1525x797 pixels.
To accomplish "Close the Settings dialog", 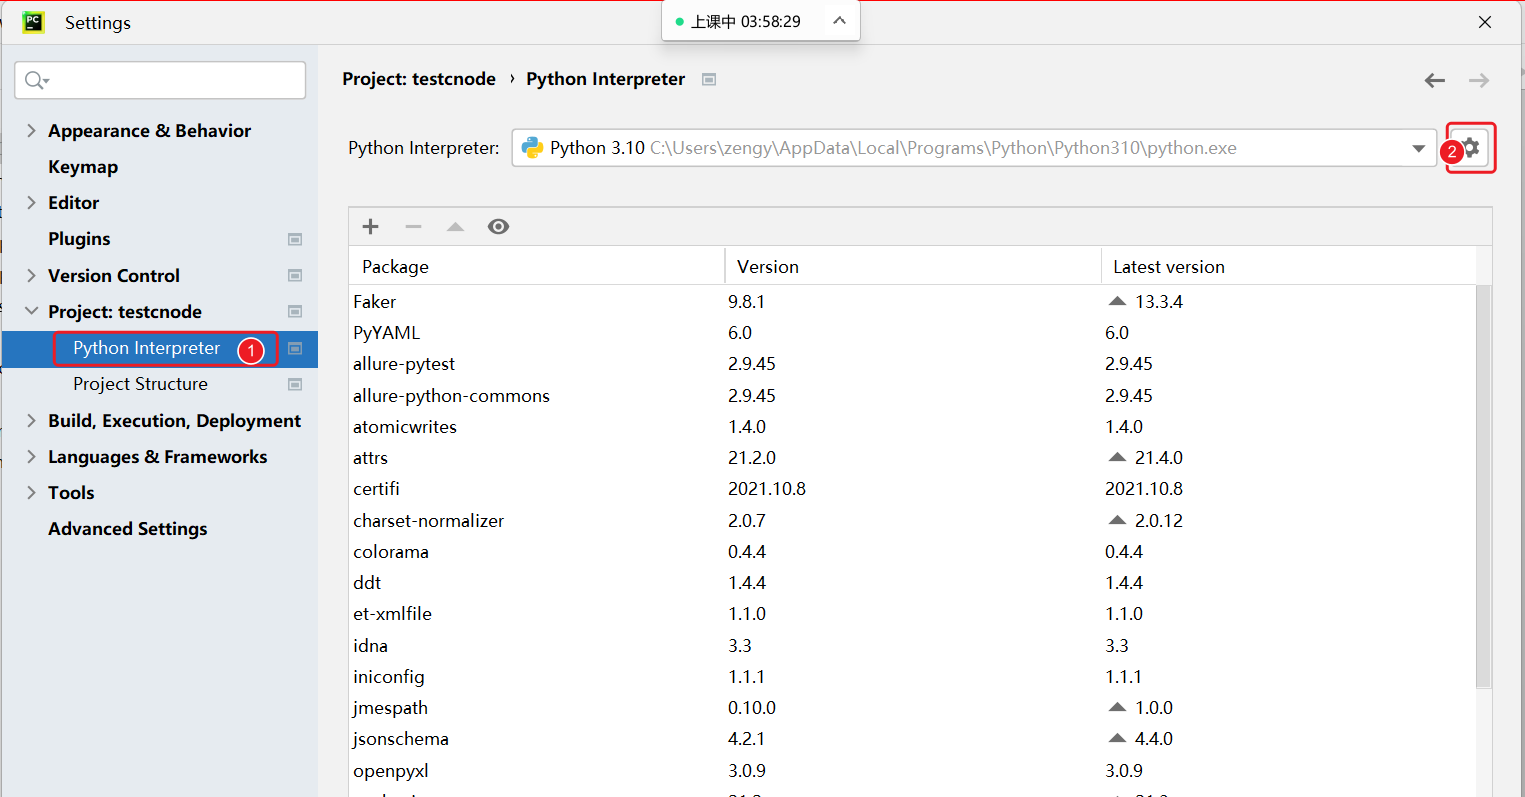I will [1485, 22].
